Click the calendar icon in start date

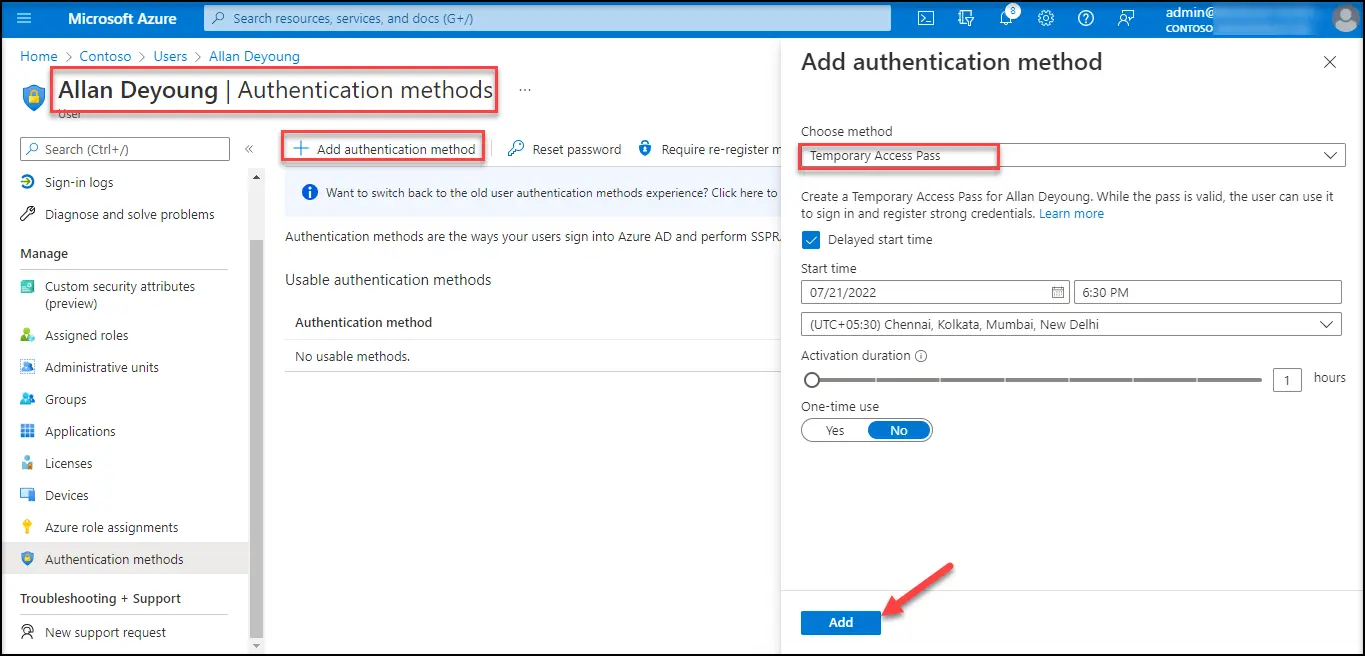(1058, 292)
